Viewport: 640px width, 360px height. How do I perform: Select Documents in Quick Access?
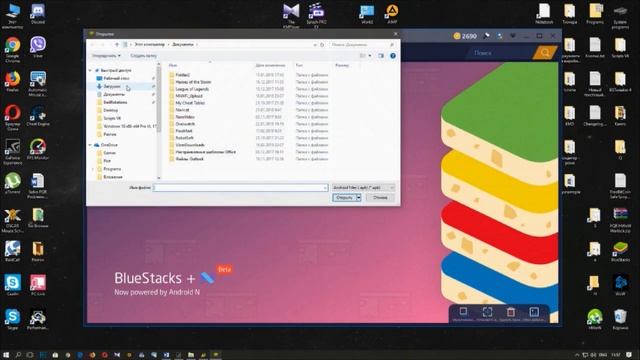114,94
